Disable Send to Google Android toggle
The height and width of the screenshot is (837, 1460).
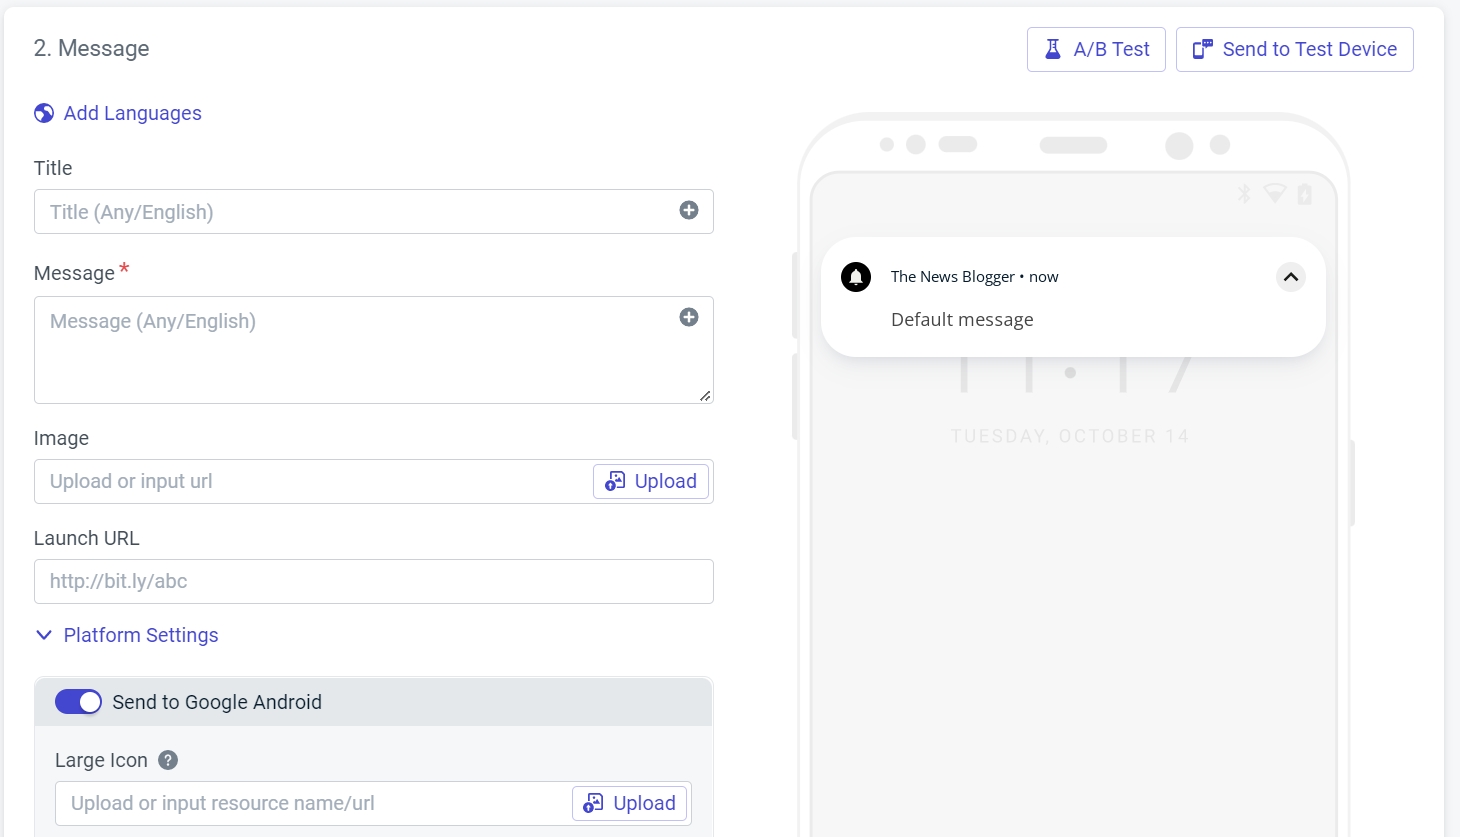click(x=78, y=702)
